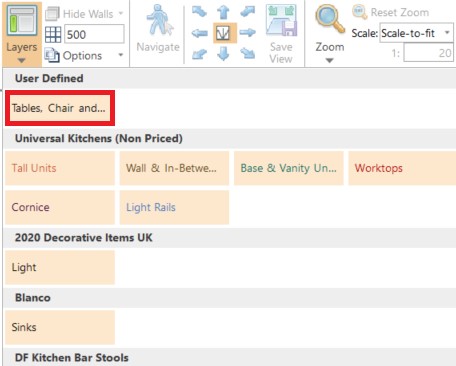This screenshot has width=456, height=366.
Task: Click the Zoom magnifier icon
Action: coord(330,19)
